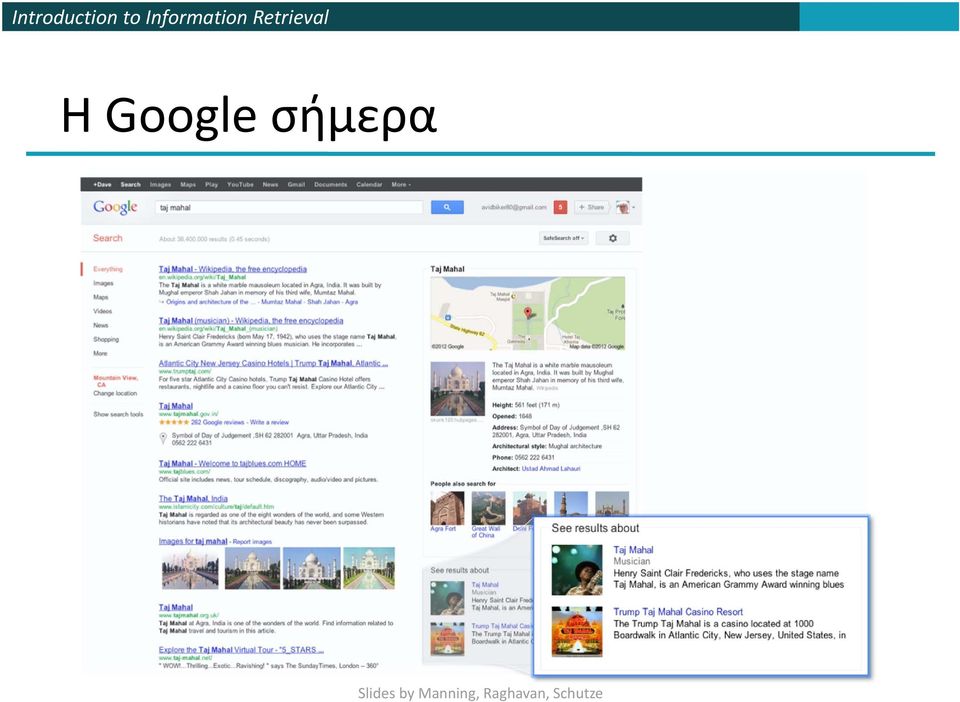Click Show search tools
Viewport: 960px width, 702px height.
click(x=118, y=414)
